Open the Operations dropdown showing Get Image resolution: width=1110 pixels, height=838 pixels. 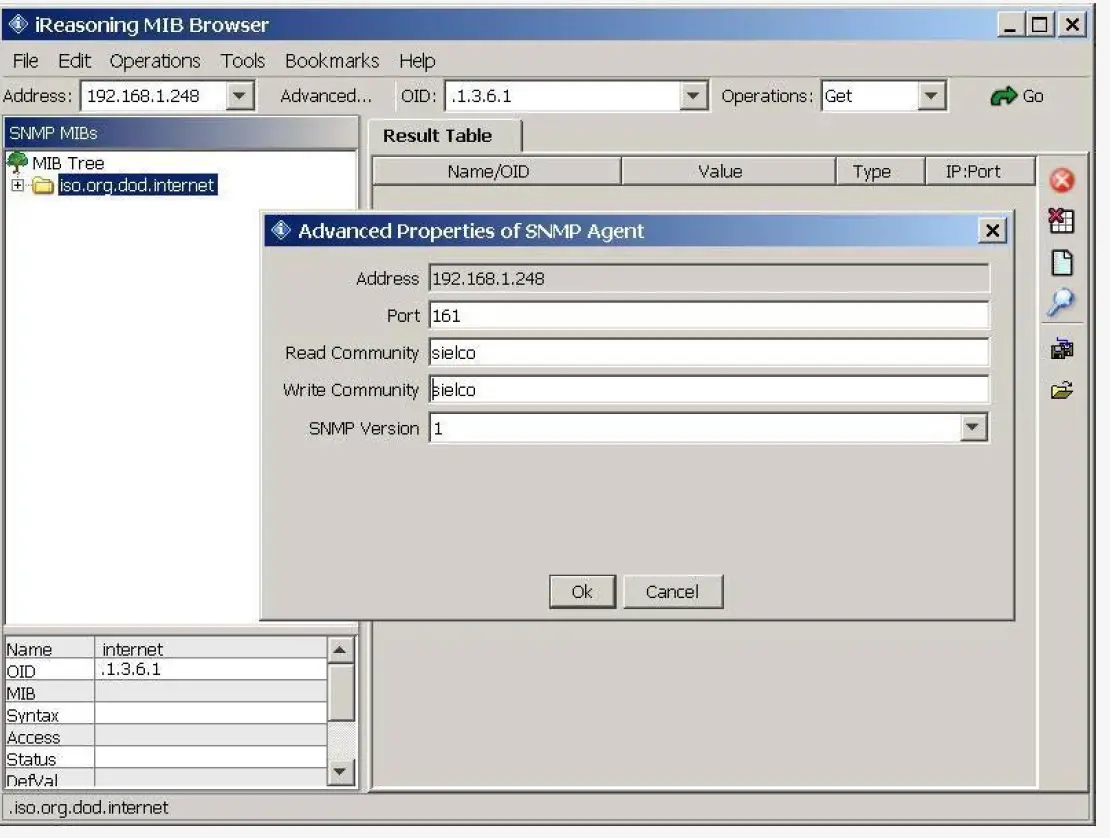point(931,96)
